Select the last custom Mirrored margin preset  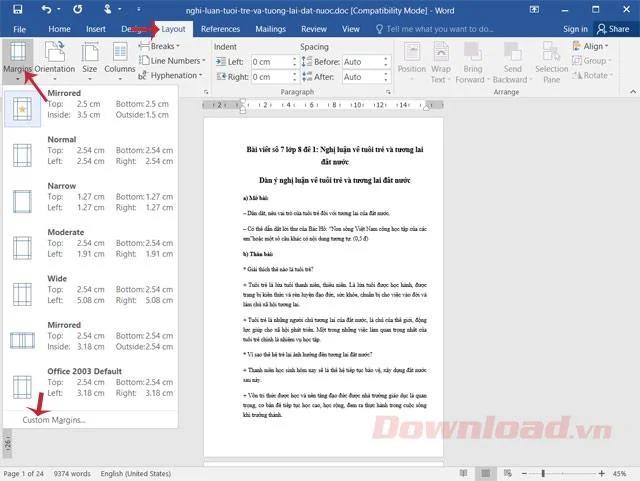click(x=90, y=105)
